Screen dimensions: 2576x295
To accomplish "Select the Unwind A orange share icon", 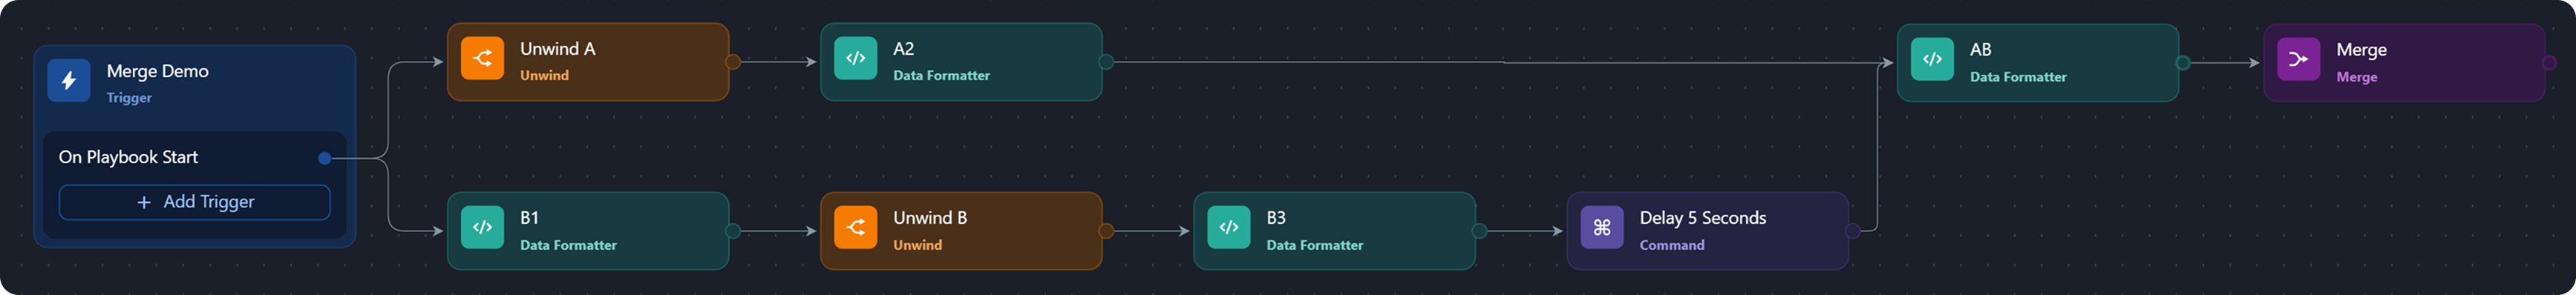I will click(x=482, y=58).
